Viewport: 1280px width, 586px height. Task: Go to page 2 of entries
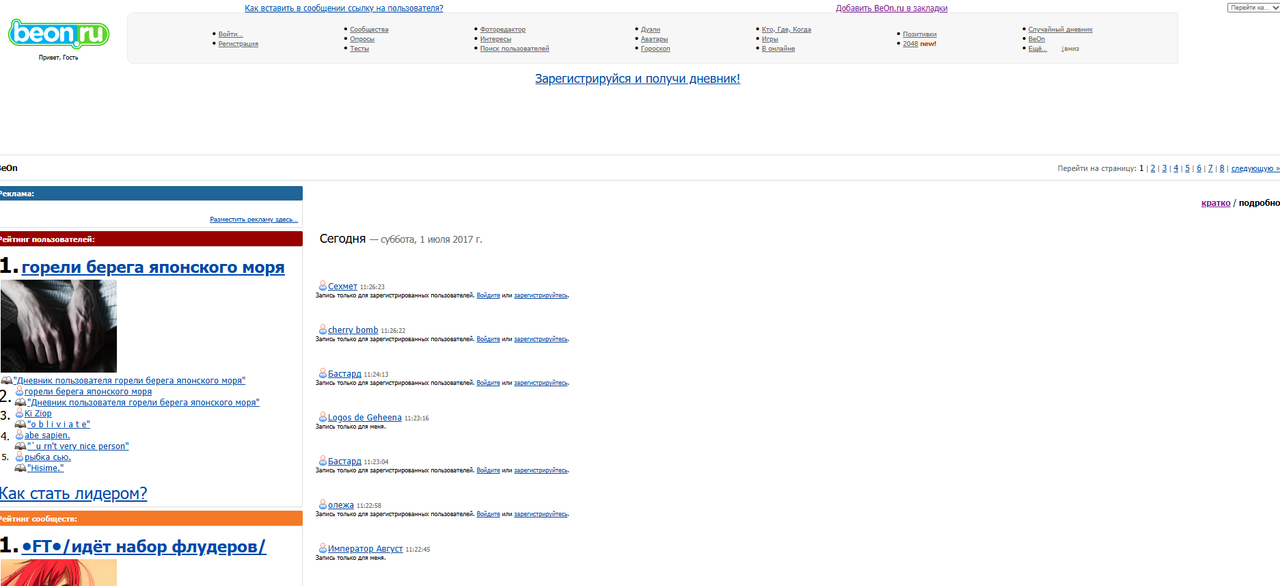point(1152,169)
